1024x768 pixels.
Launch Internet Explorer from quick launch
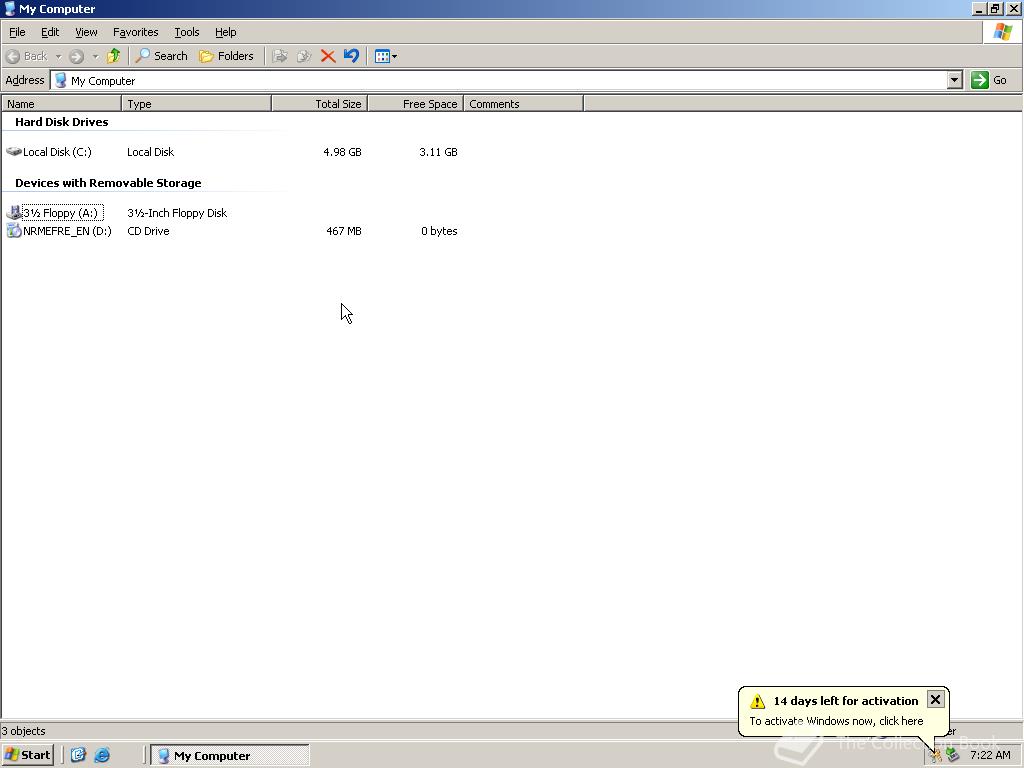pyautogui.click(x=103, y=755)
